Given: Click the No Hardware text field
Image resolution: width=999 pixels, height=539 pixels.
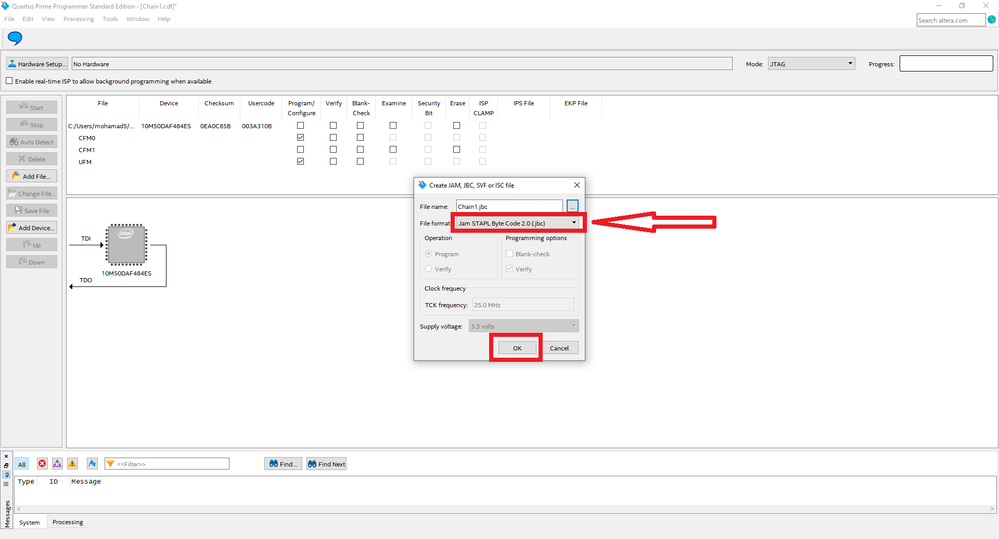Looking at the screenshot, I should point(402,64).
